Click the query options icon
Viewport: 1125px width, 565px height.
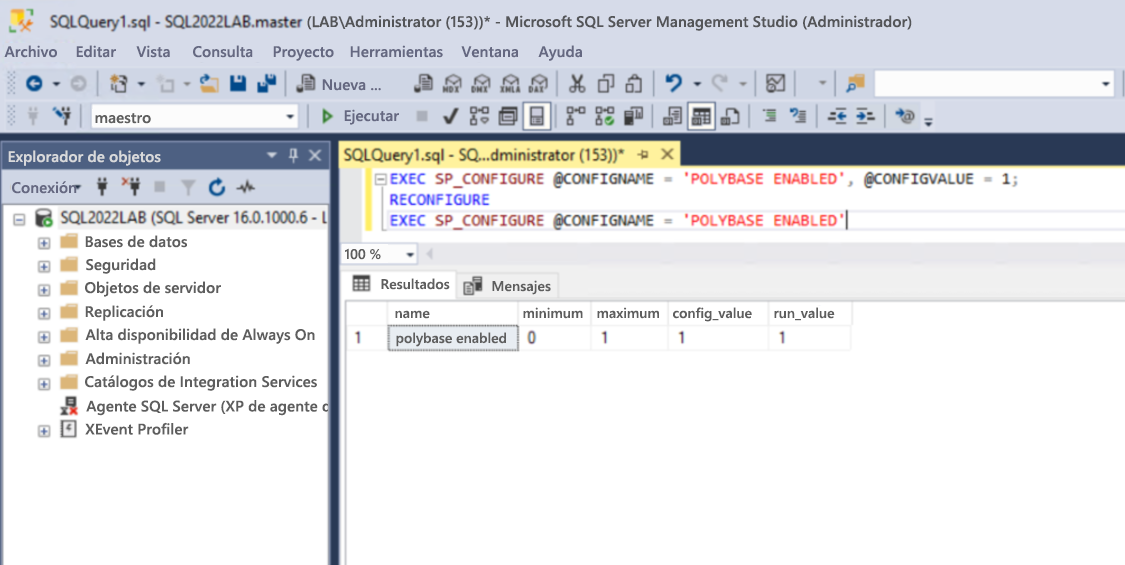pos(508,116)
